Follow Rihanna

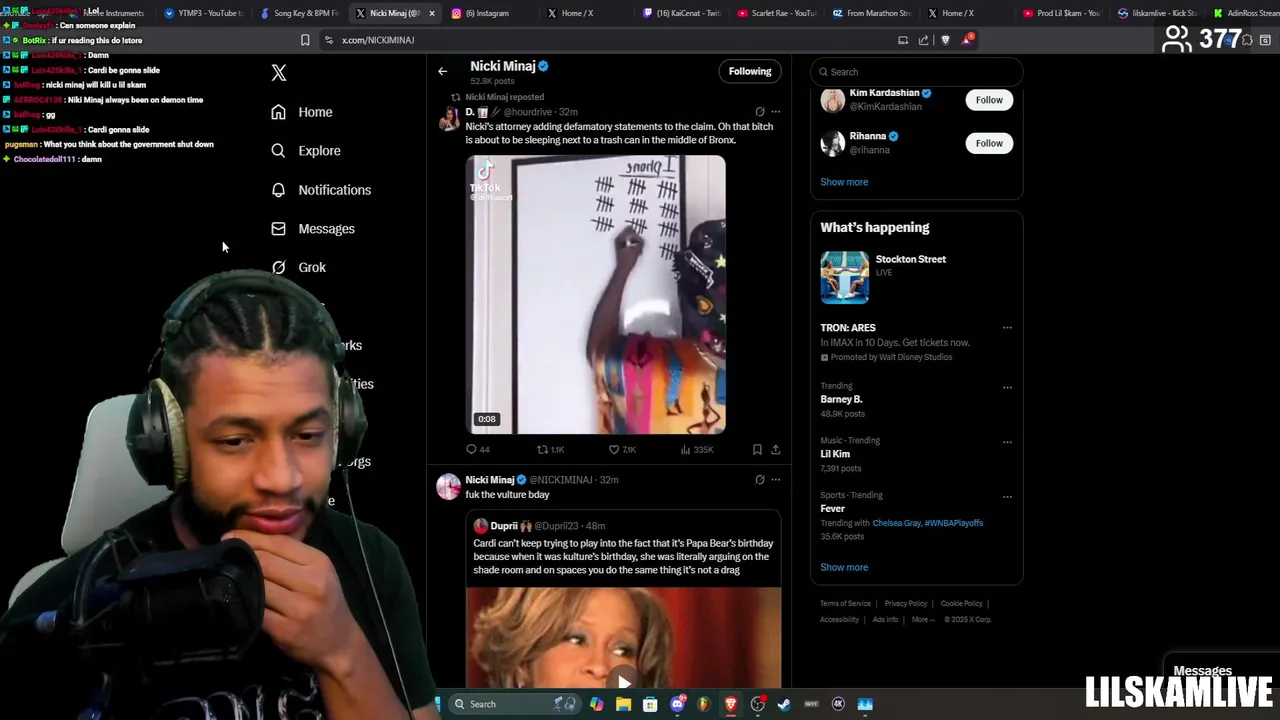tap(989, 143)
